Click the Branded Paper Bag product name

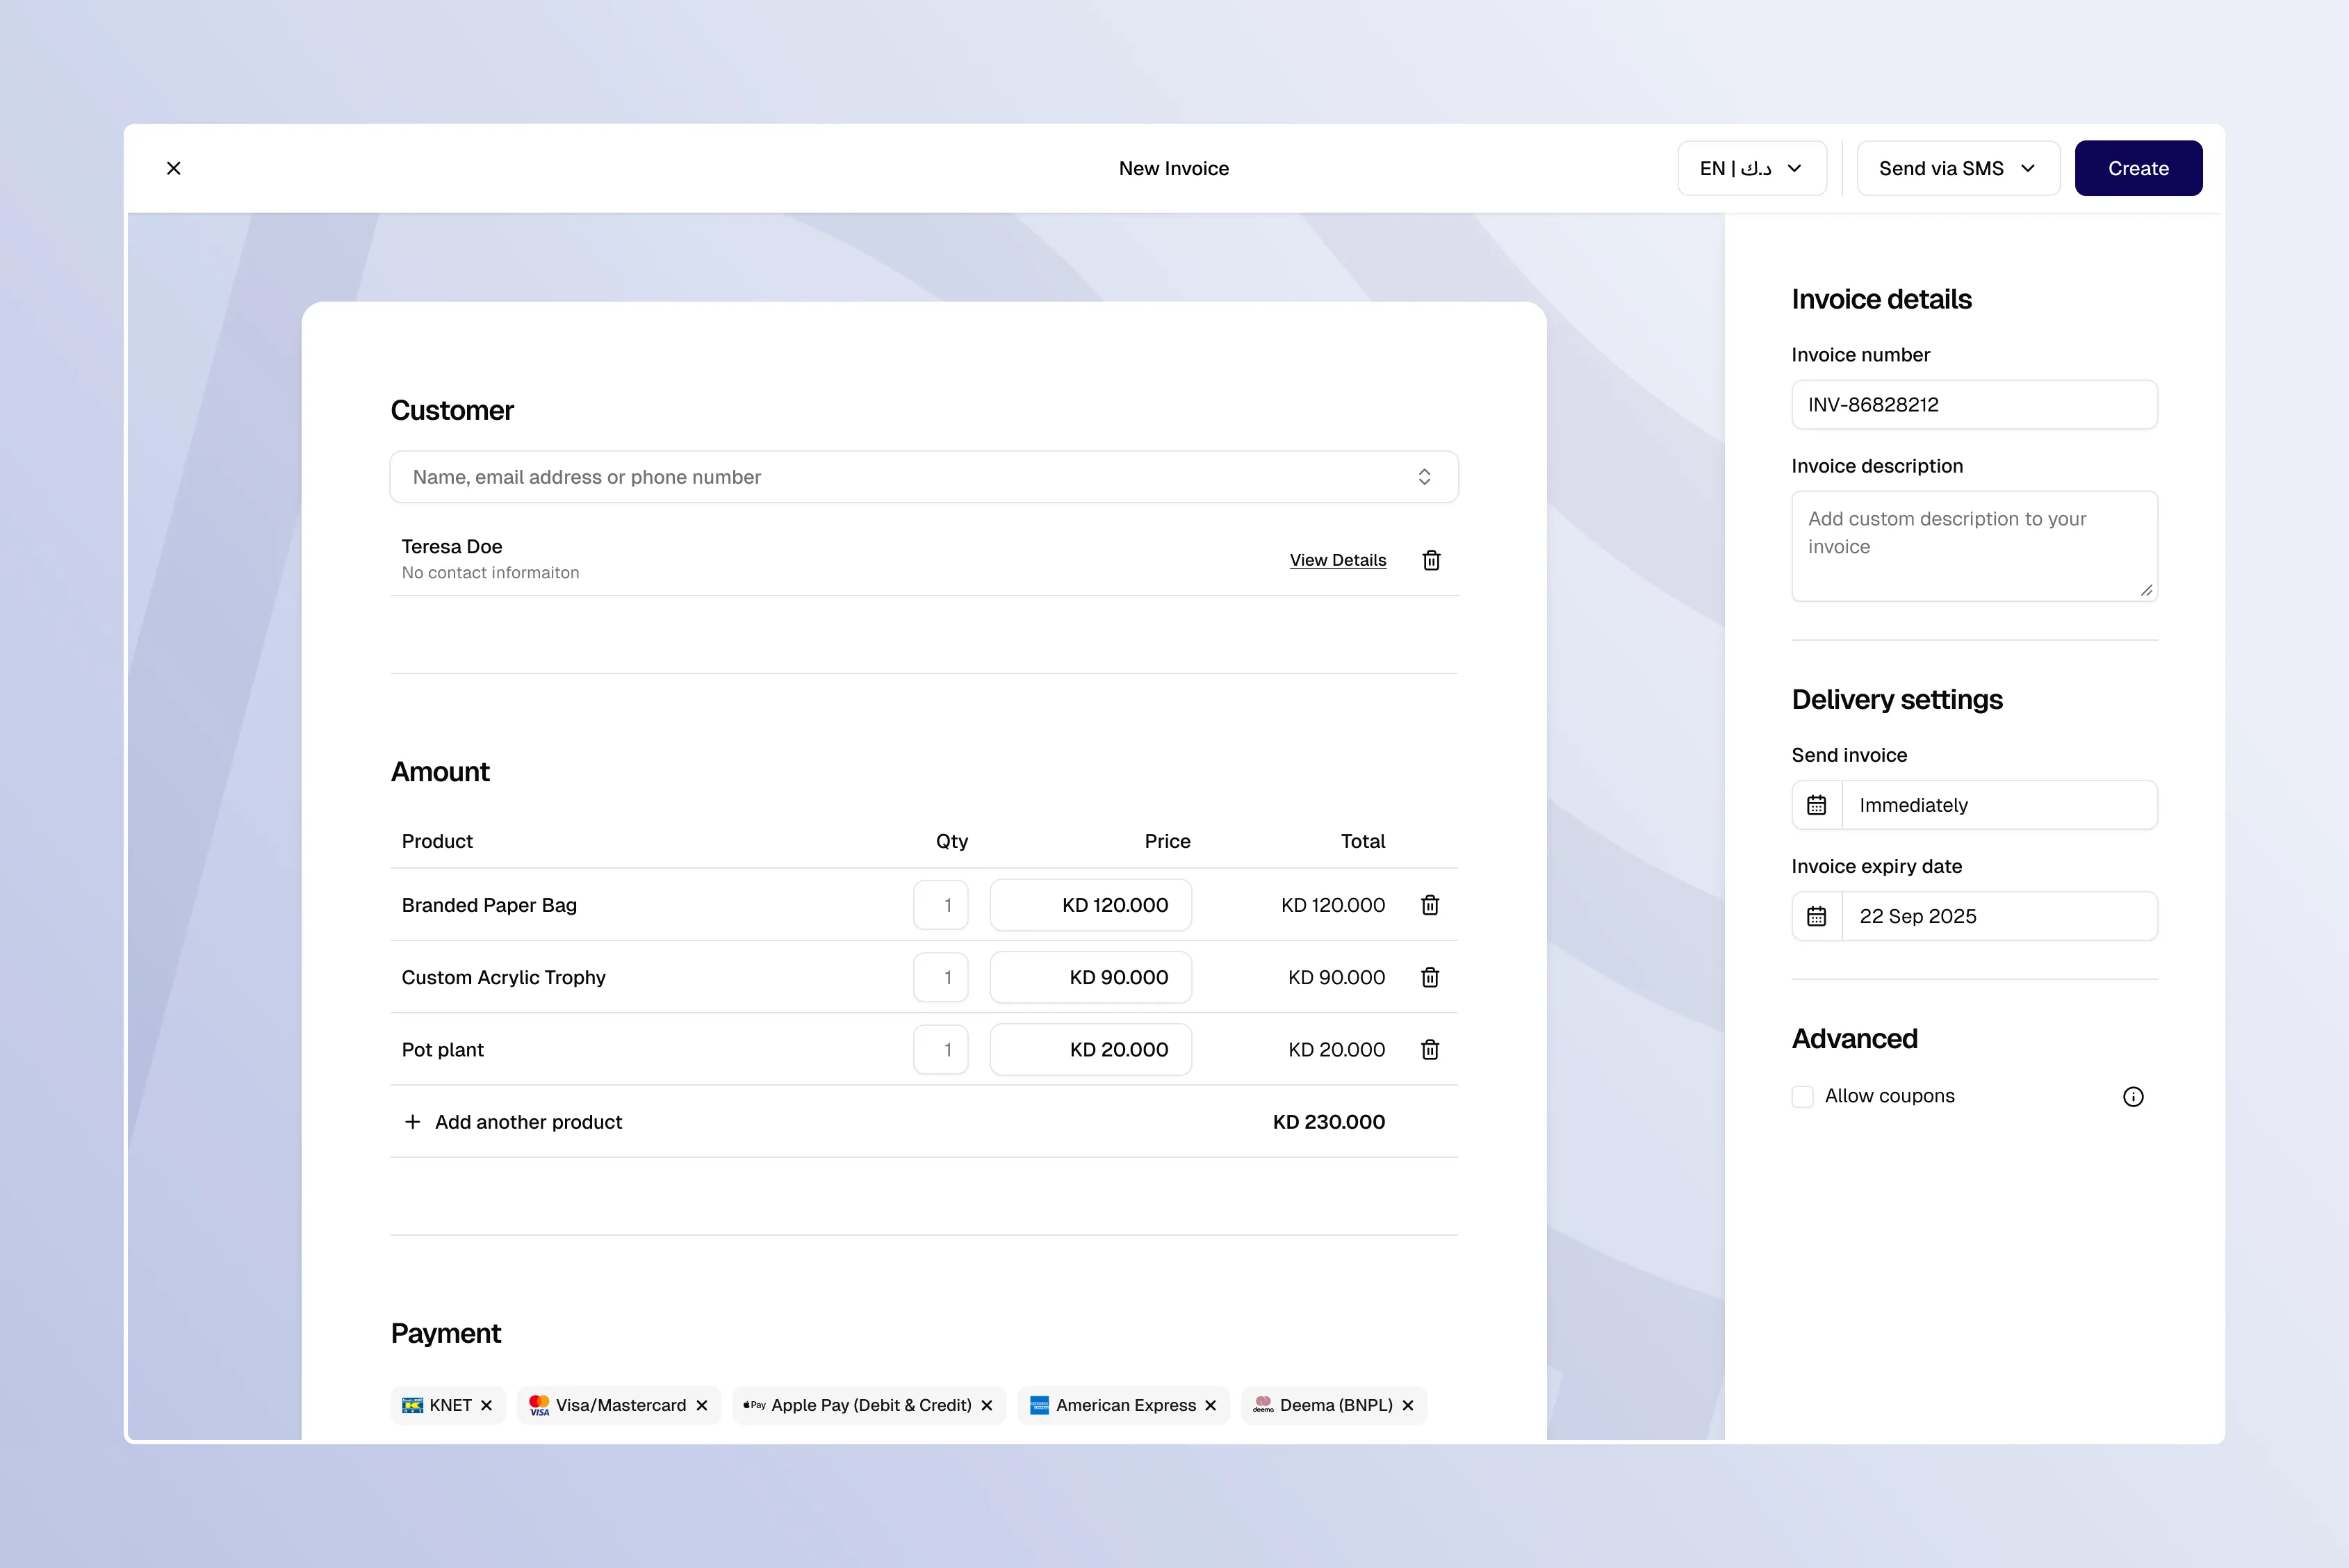489,905
